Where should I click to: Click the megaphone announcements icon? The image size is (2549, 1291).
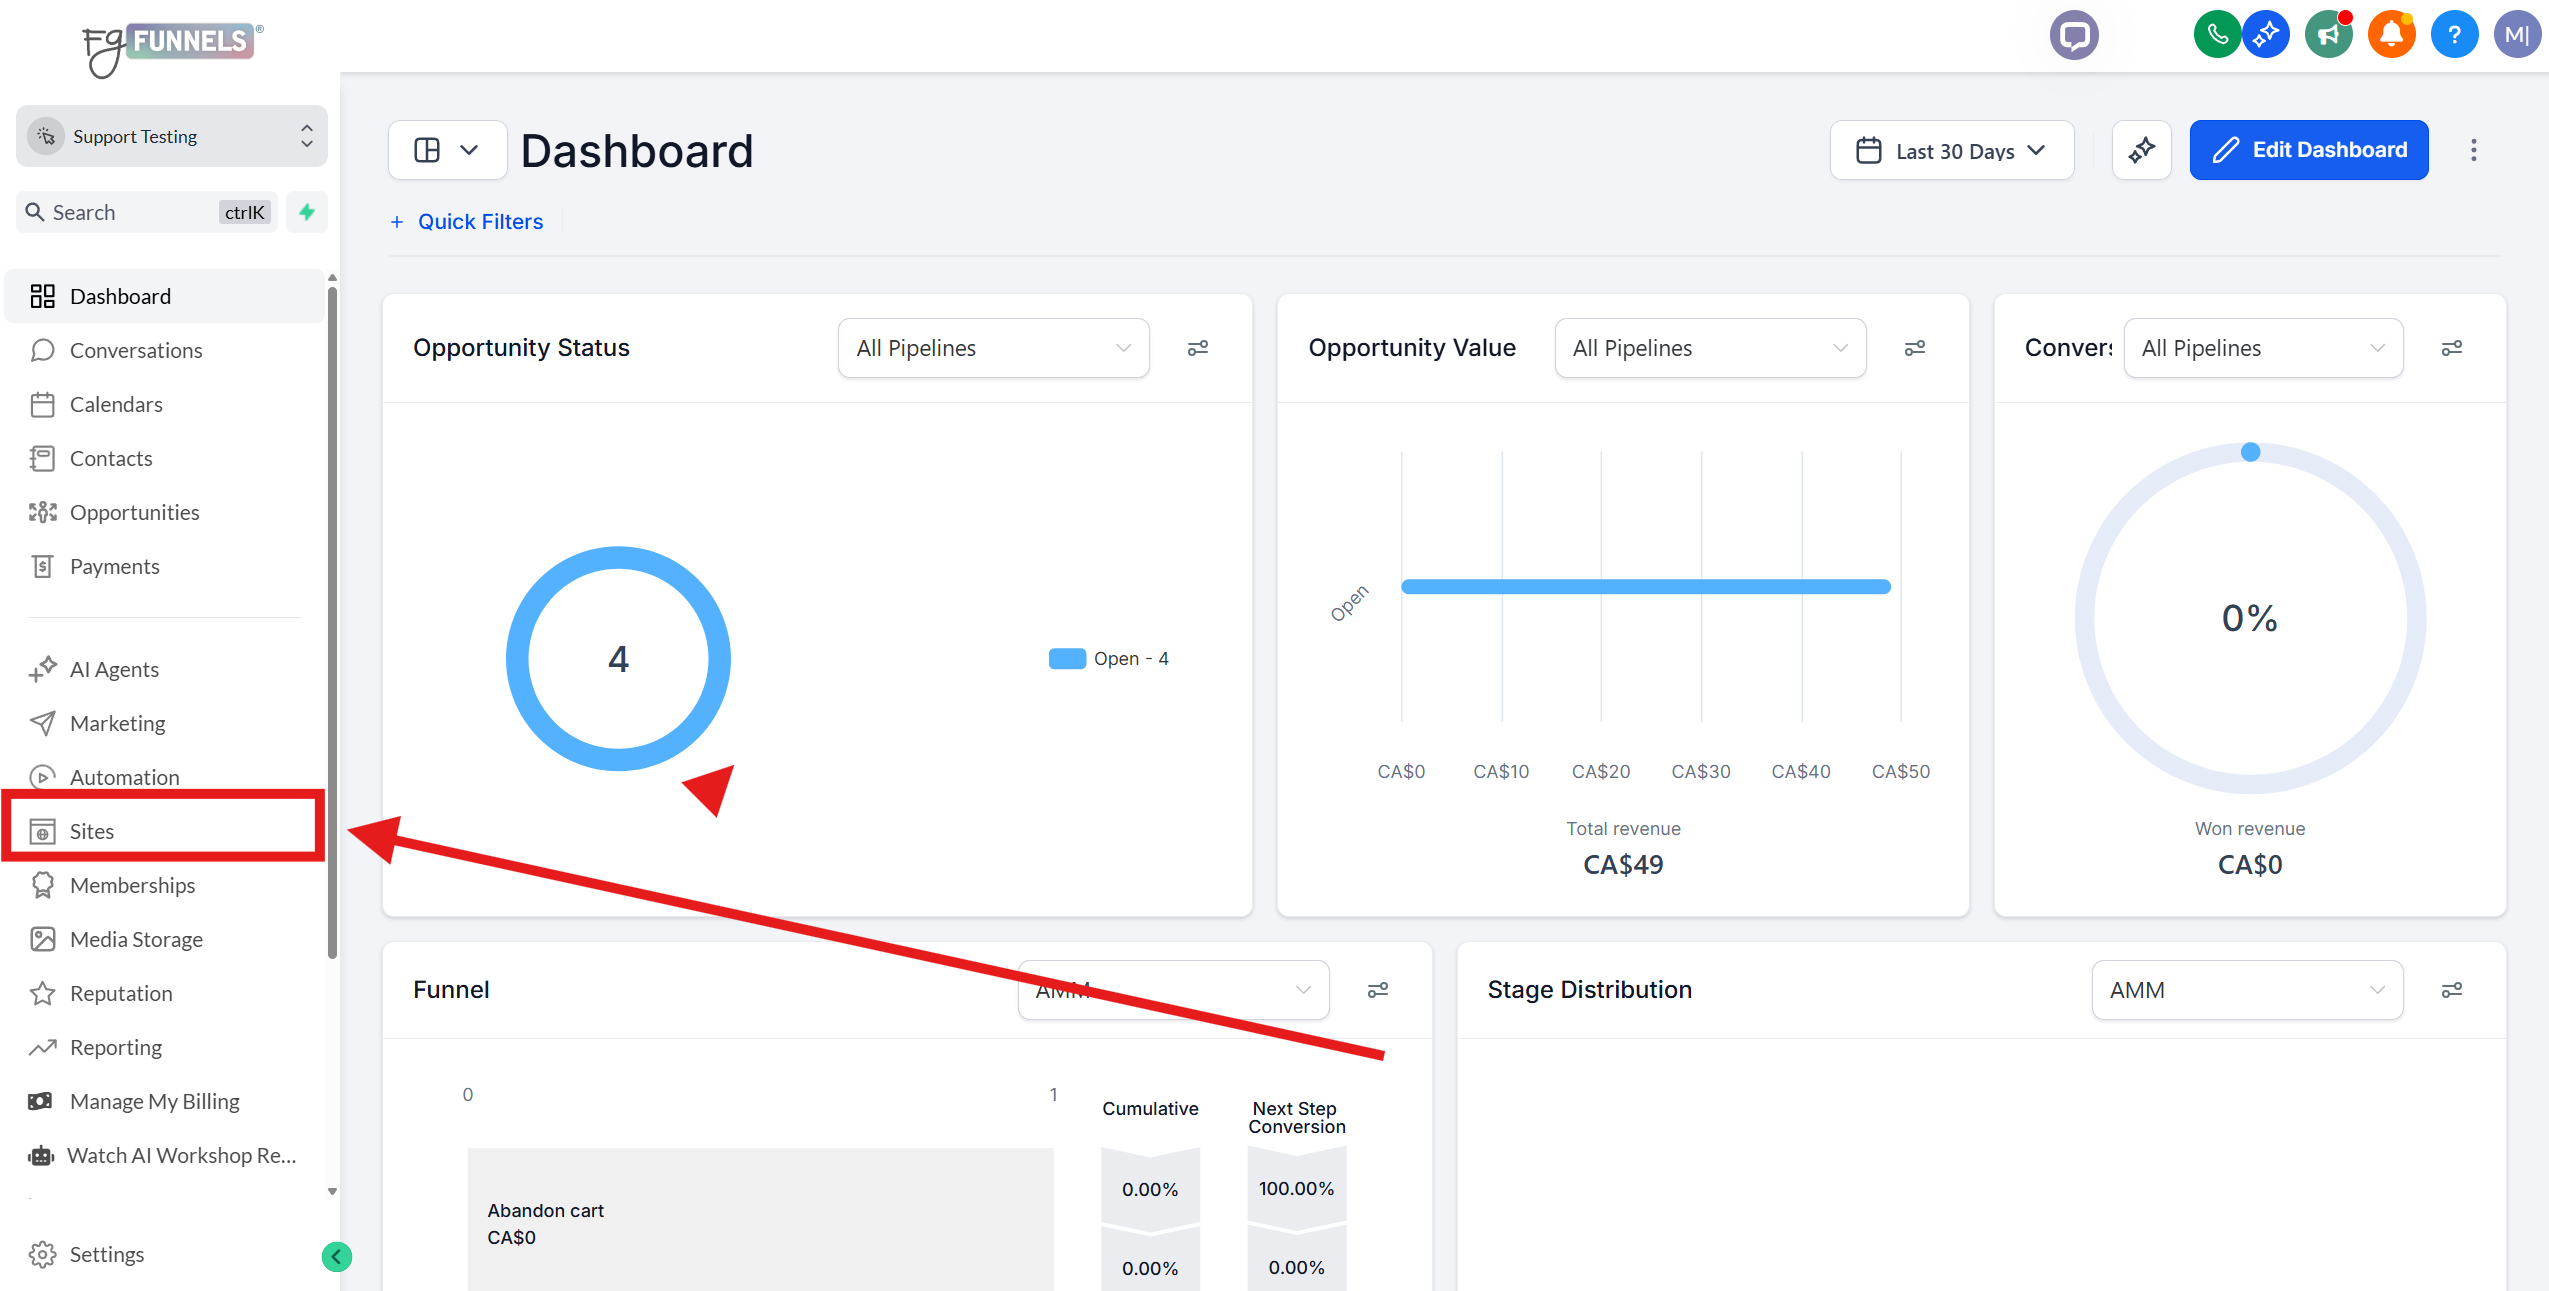[2329, 35]
